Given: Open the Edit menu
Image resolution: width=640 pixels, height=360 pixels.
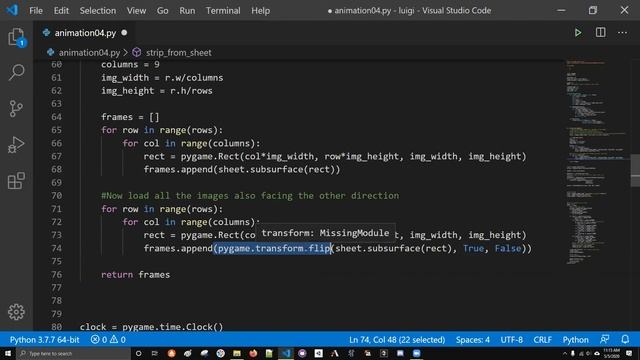Looking at the screenshot, I should point(61,11).
